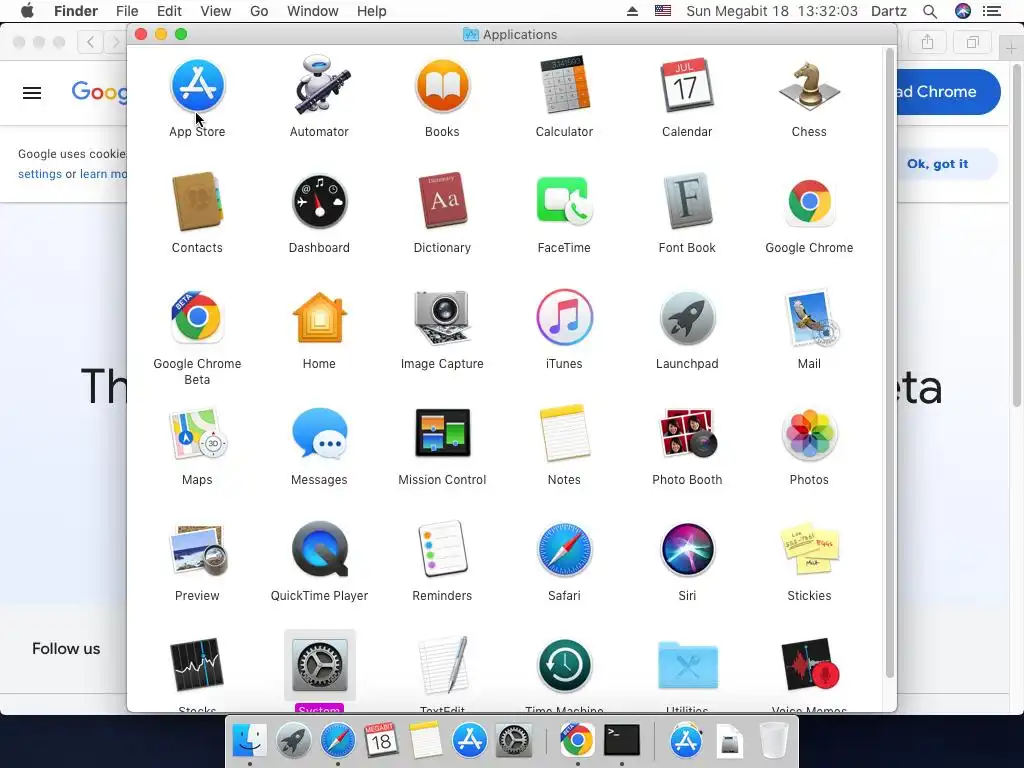Click the Mail app icon
The width and height of the screenshot is (1024, 768).
(x=809, y=318)
